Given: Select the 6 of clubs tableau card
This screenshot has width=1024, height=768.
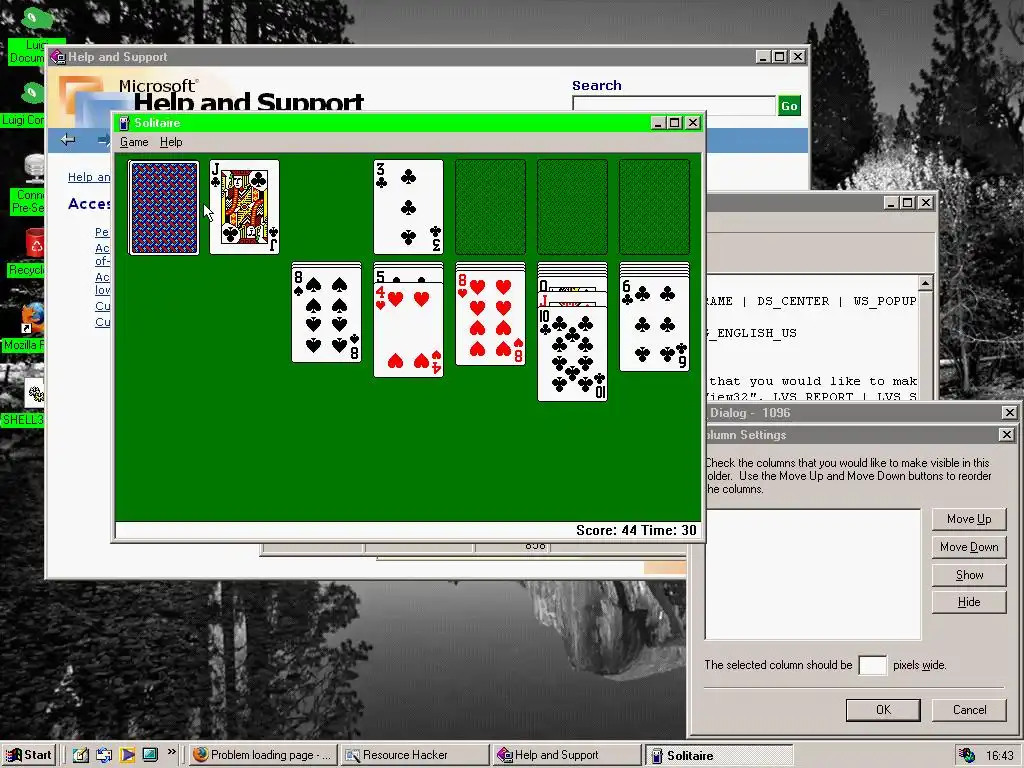Looking at the screenshot, I should point(654,323).
